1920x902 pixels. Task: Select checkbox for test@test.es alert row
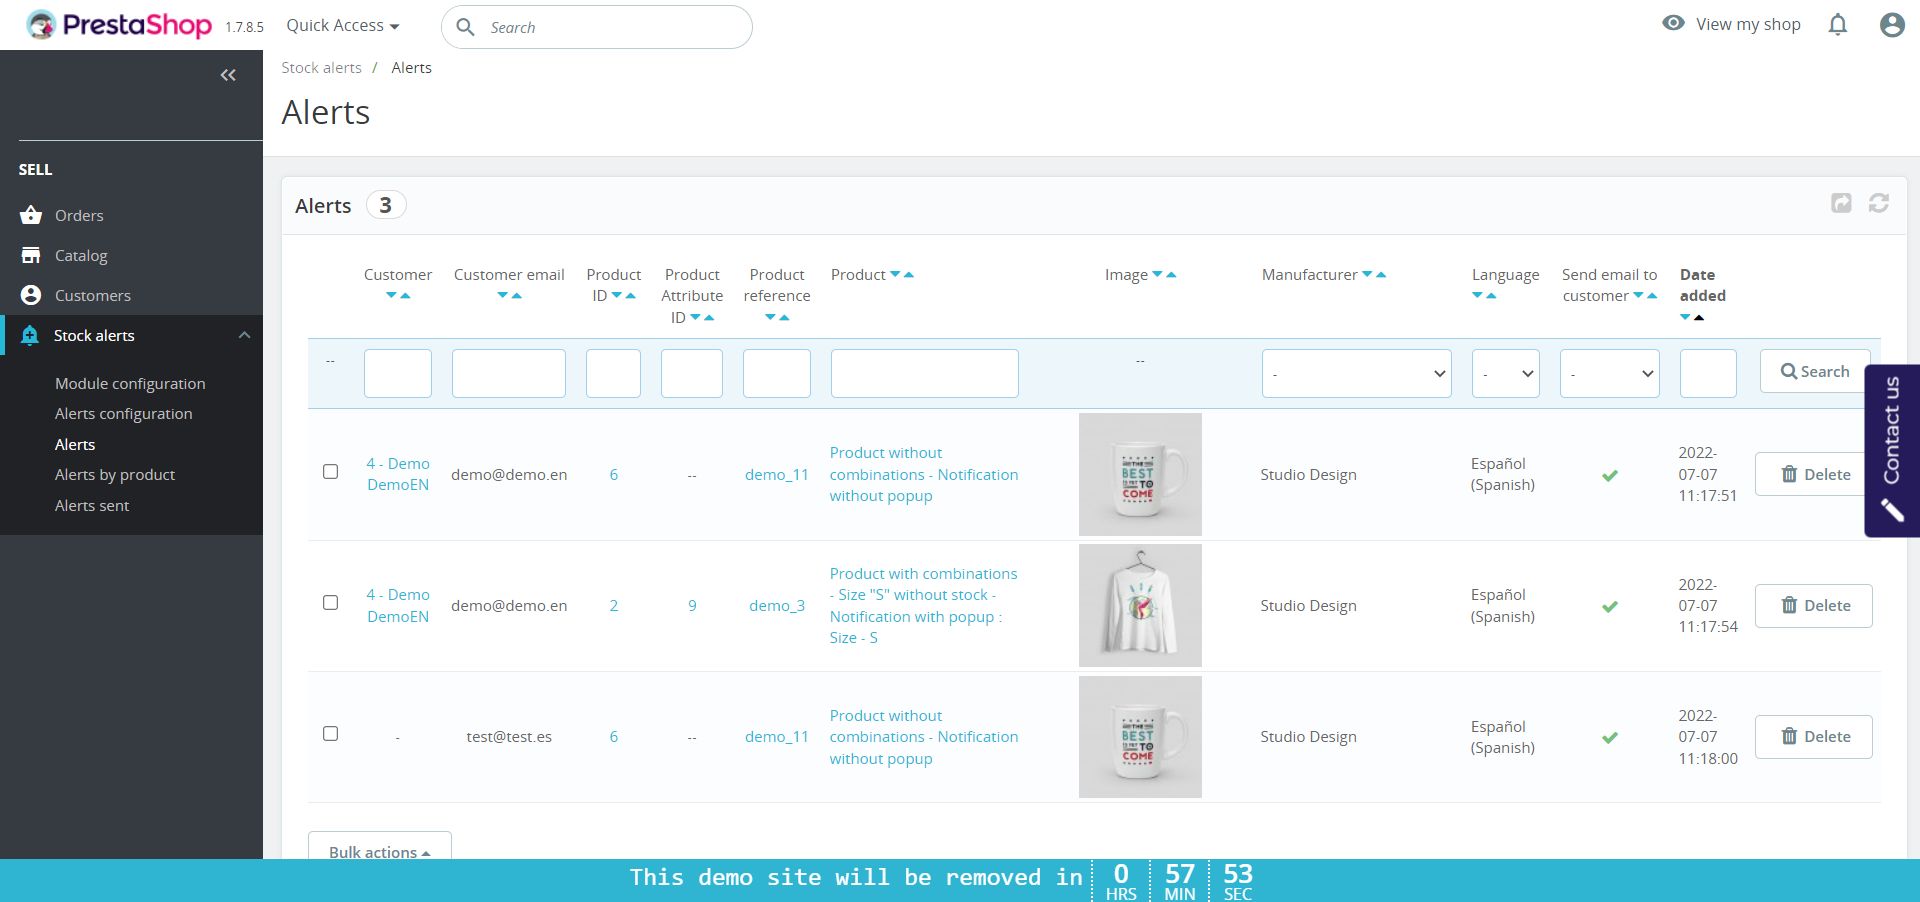pos(331,734)
